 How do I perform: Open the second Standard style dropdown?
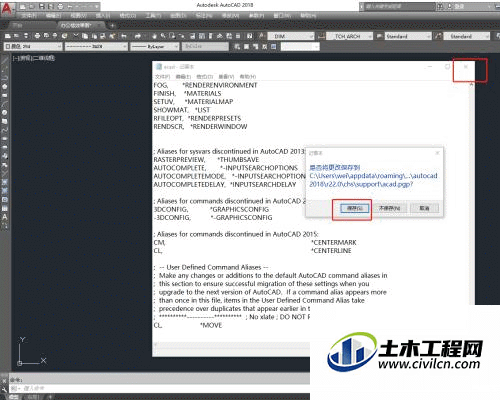click(467, 36)
